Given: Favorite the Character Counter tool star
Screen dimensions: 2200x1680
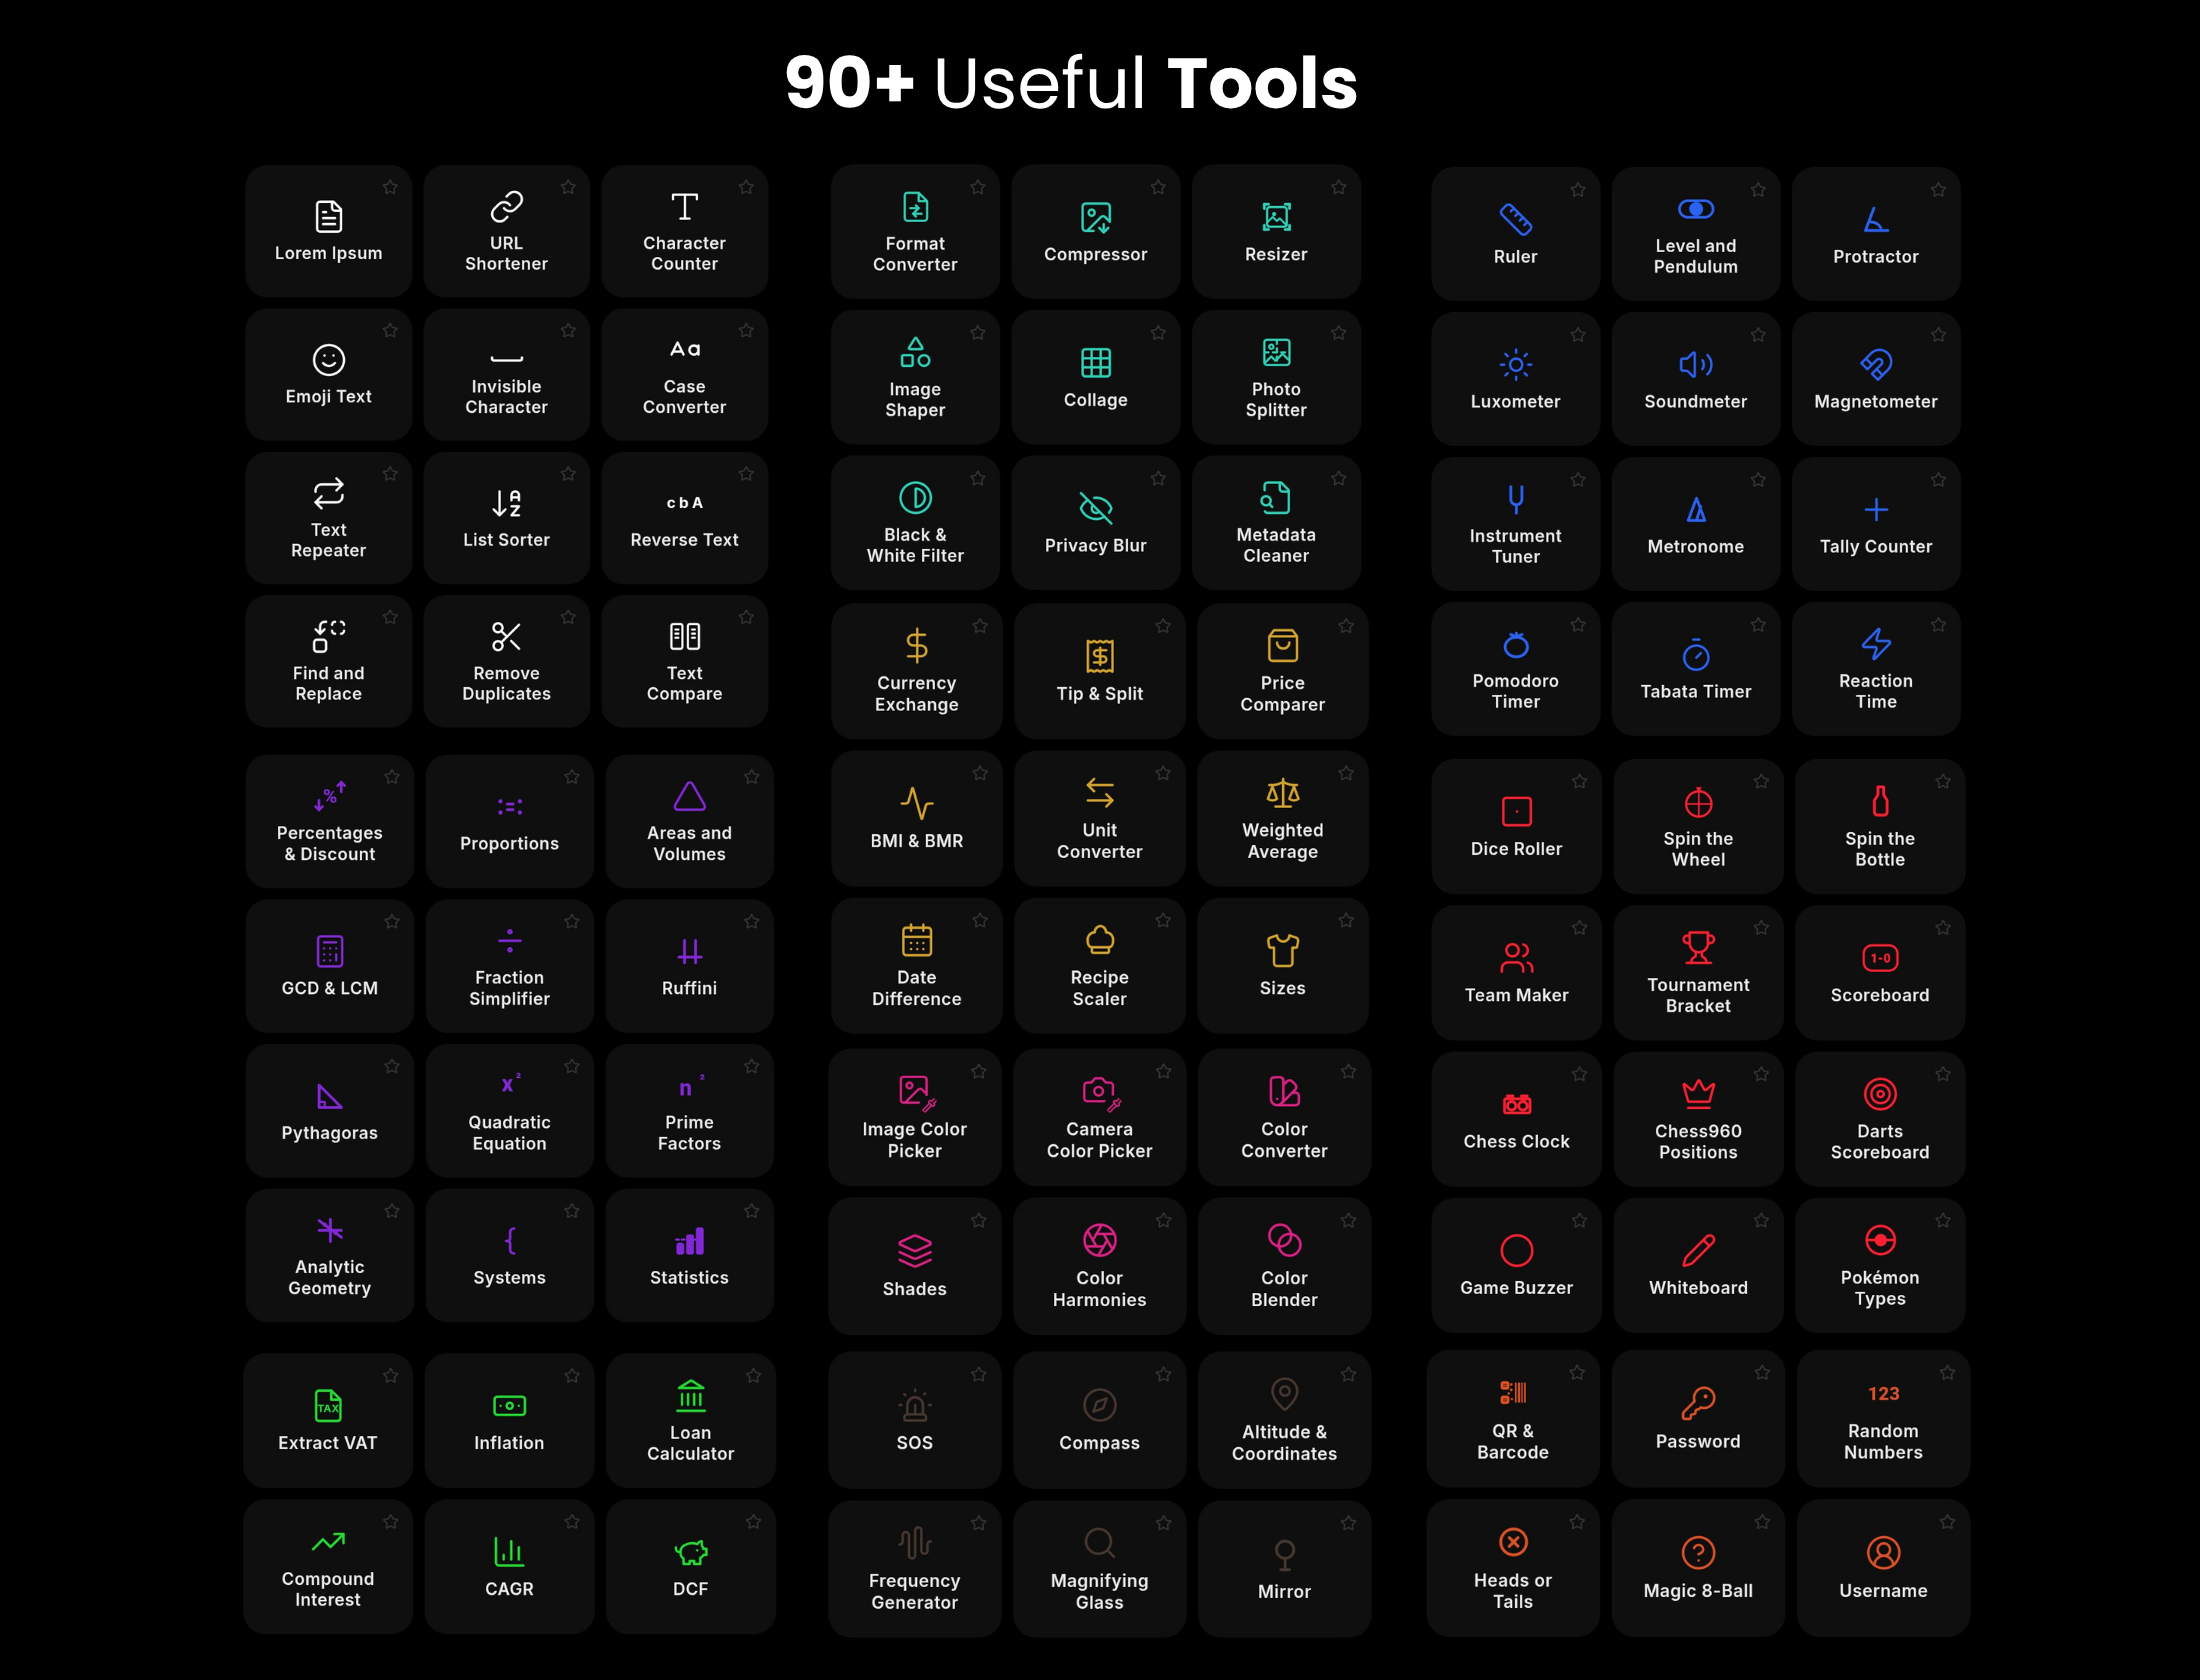Looking at the screenshot, I should (746, 187).
